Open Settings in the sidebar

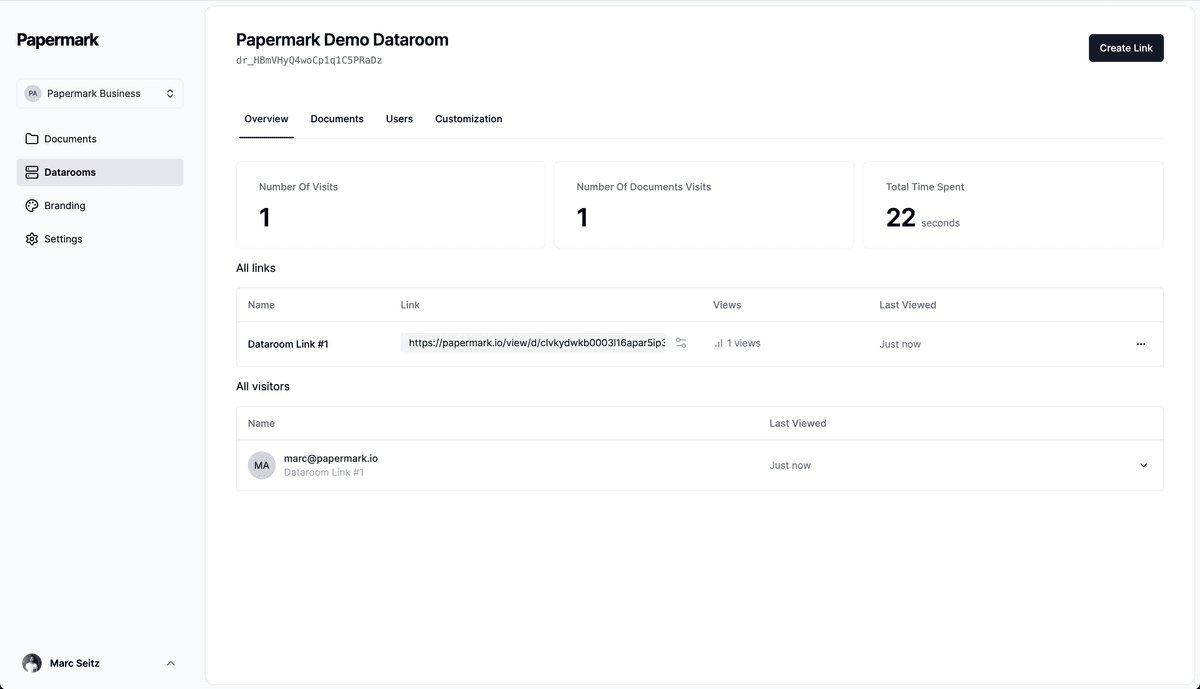(x=100, y=239)
